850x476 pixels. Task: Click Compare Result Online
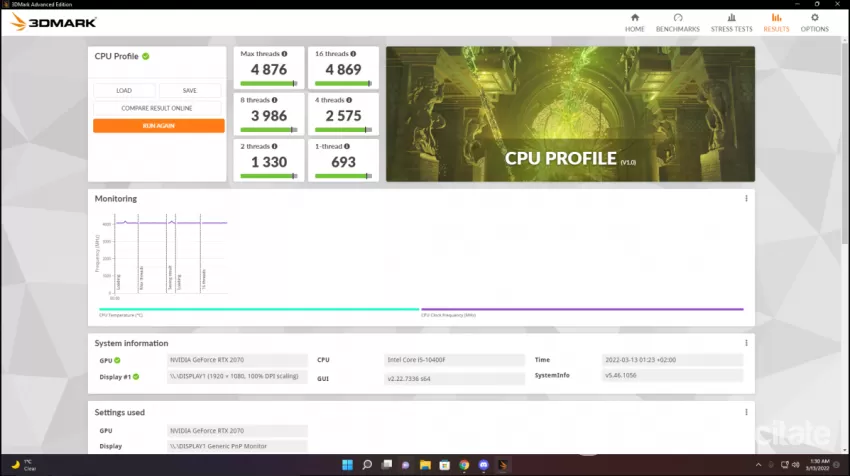tap(157, 108)
